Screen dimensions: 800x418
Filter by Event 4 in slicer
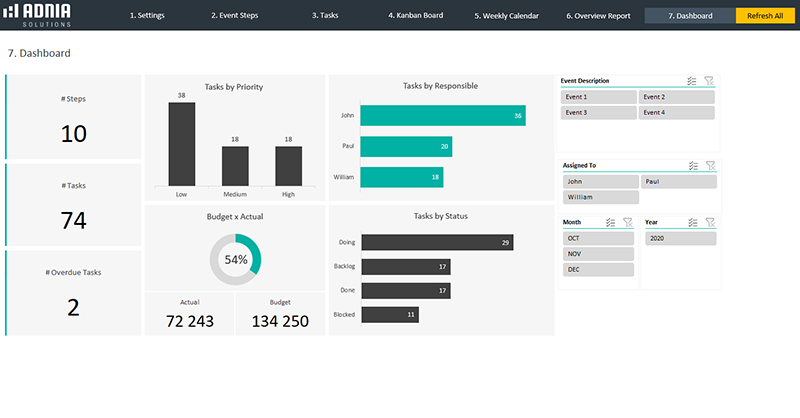(x=677, y=112)
